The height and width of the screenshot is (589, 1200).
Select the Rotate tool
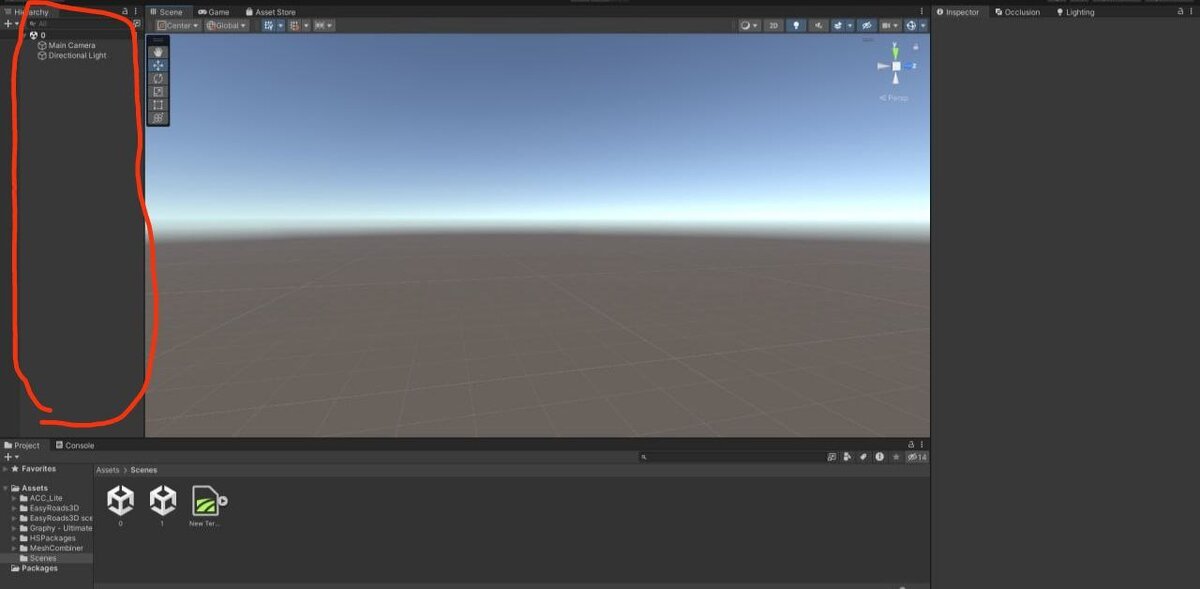(158, 78)
